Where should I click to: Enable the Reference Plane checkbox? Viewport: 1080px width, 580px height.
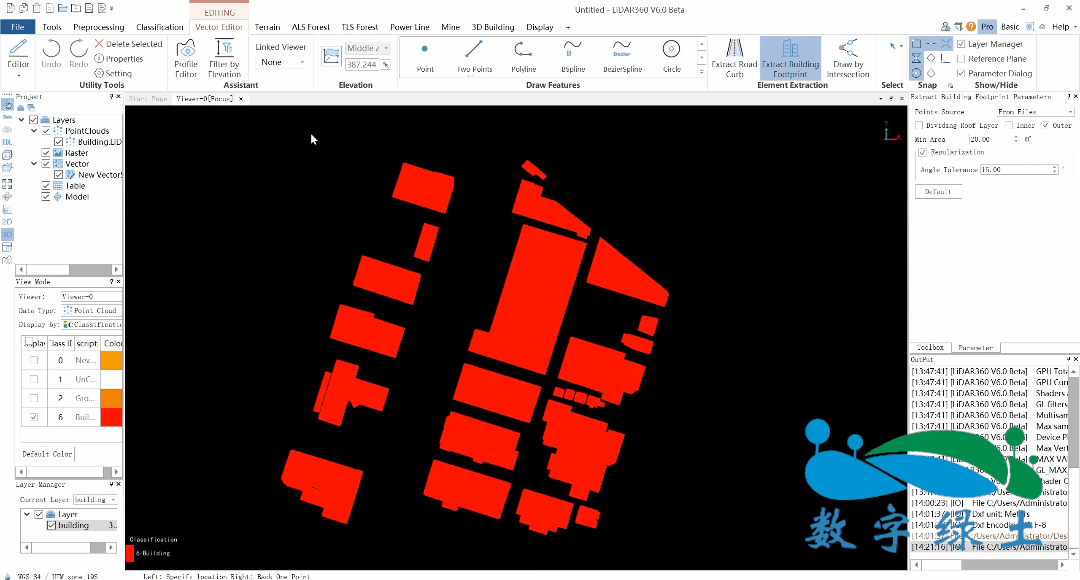tap(961, 59)
